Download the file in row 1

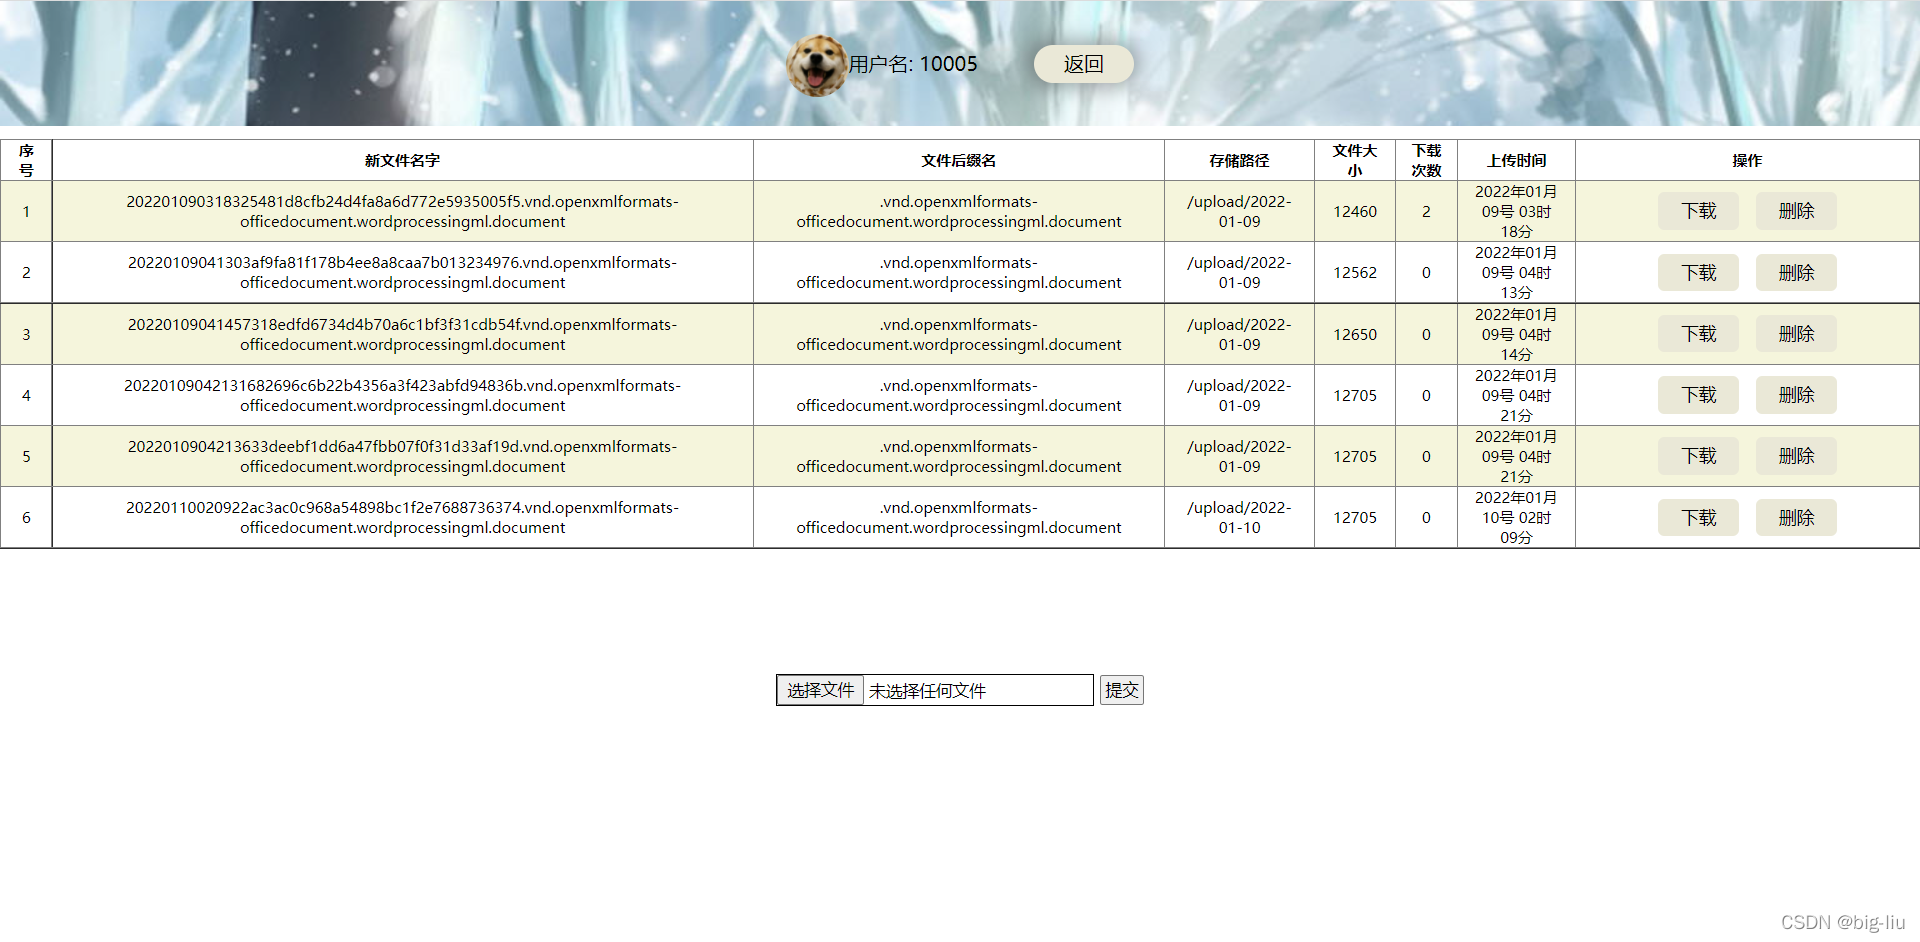tap(1698, 211)
